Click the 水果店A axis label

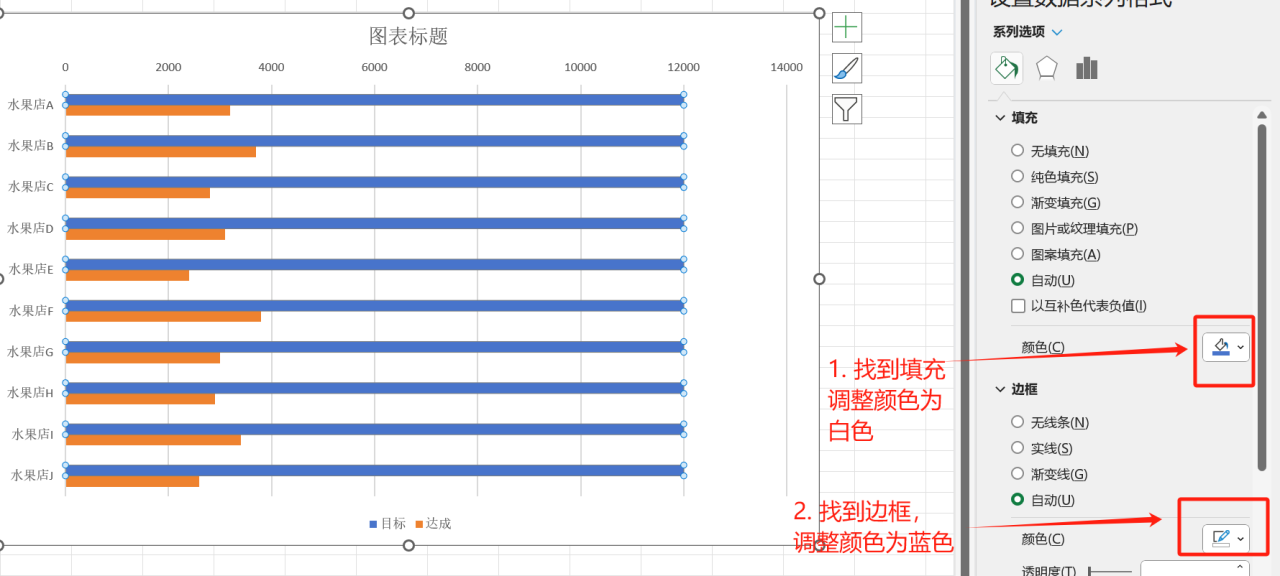[31, 104]
